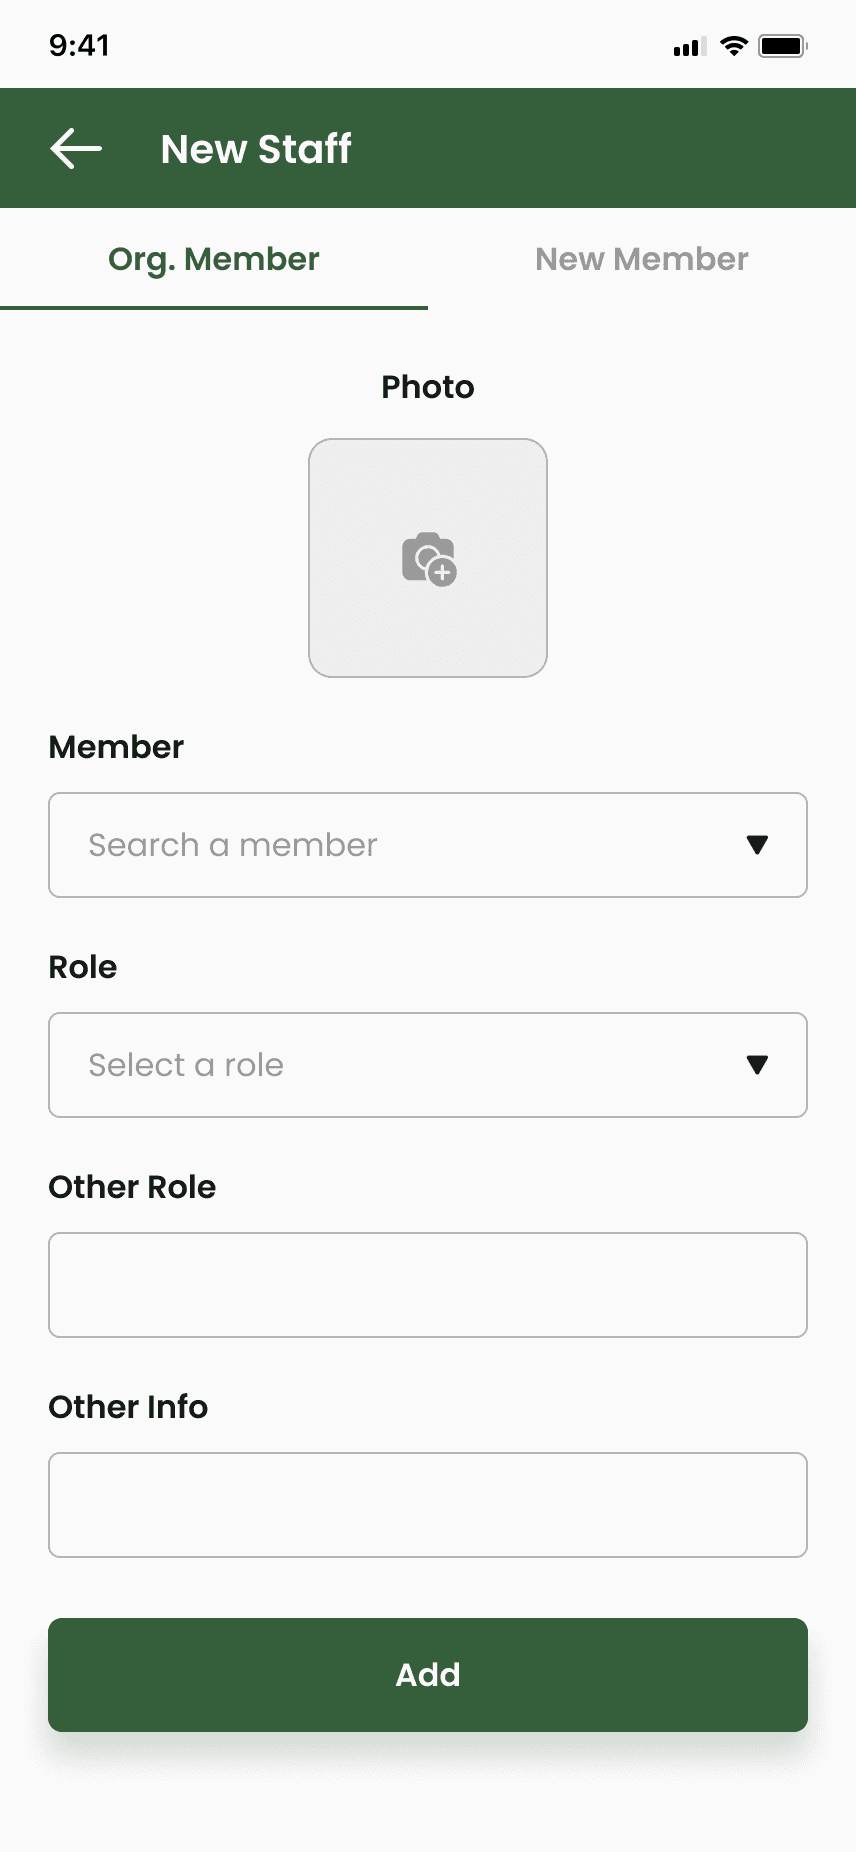Select the photo upload placeholder box

(x=428, y=558)
